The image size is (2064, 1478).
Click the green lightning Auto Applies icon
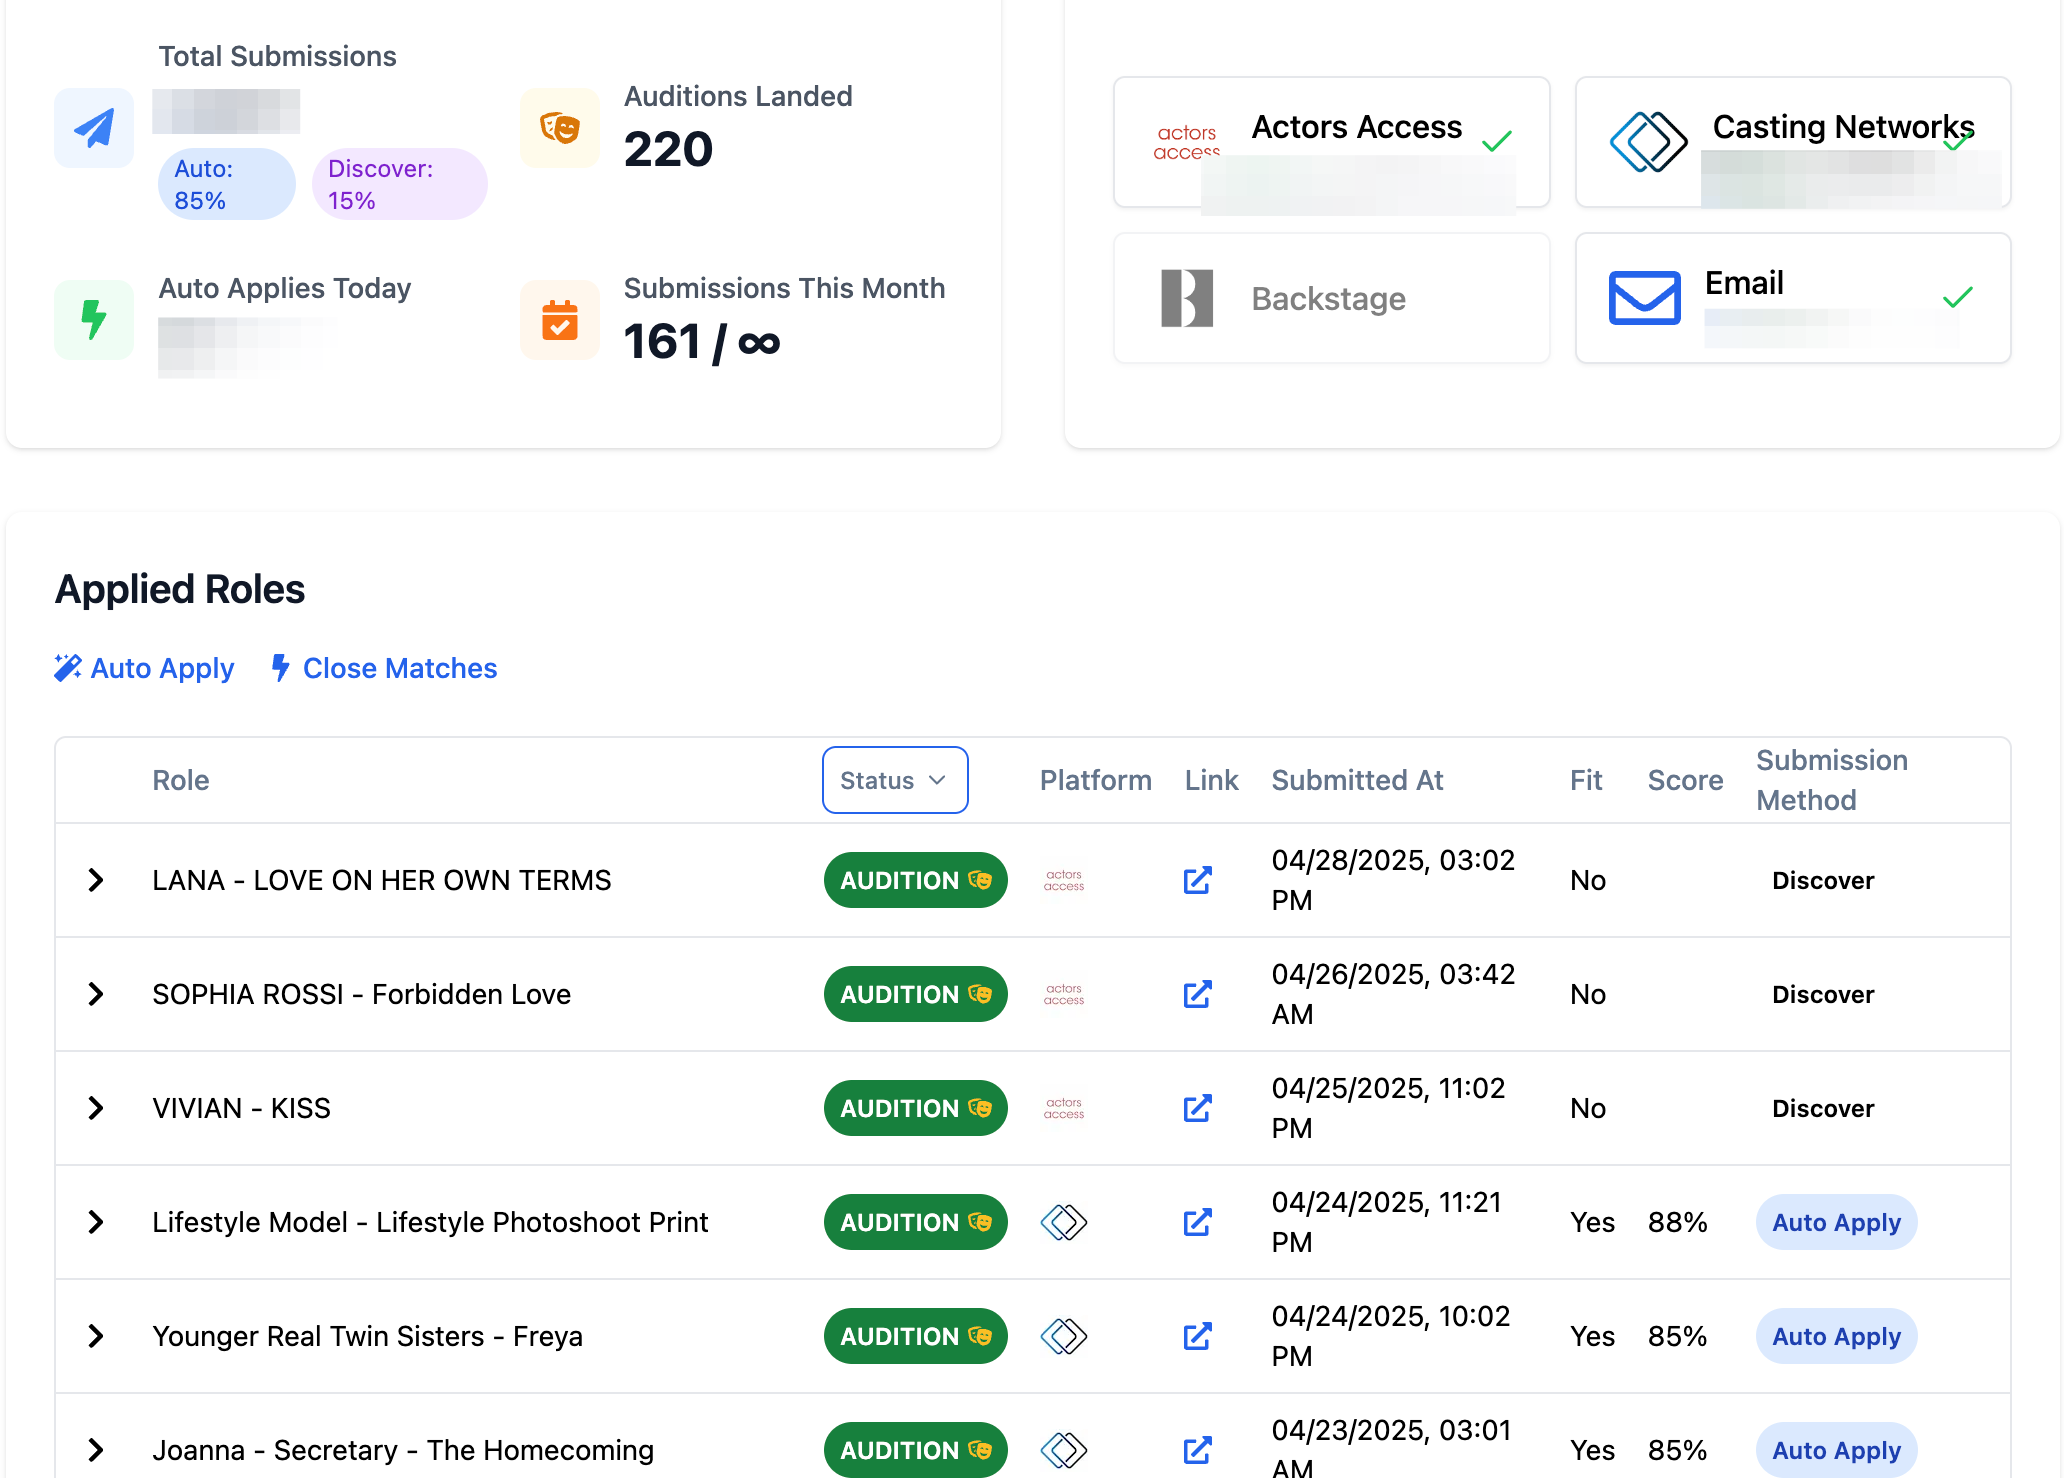click(x=94, y=320)
